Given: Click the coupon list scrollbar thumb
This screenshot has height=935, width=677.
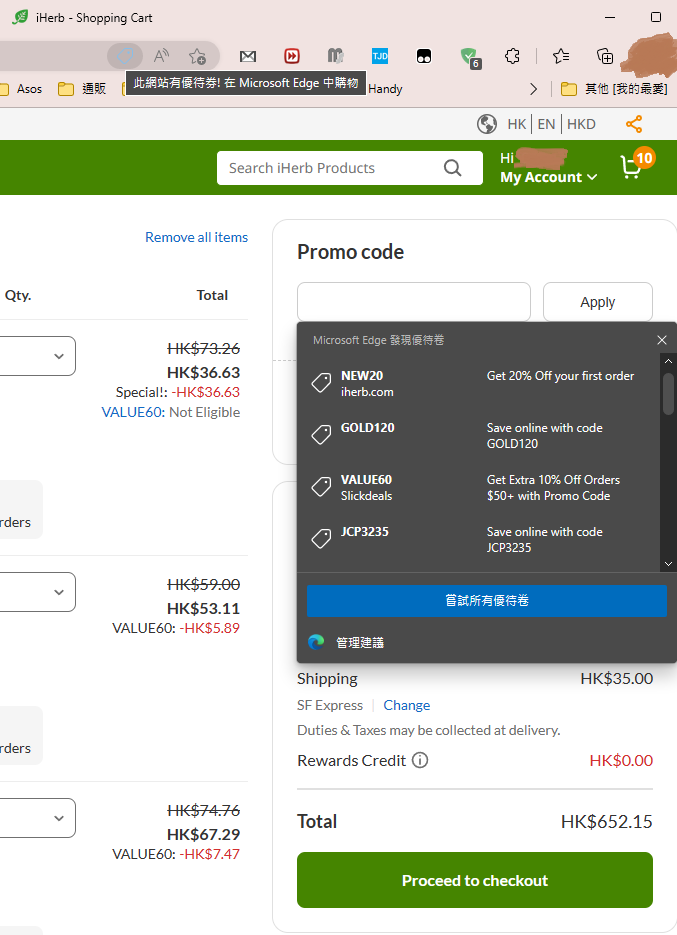Looking at the screenshot, I should tap(668, 394).
